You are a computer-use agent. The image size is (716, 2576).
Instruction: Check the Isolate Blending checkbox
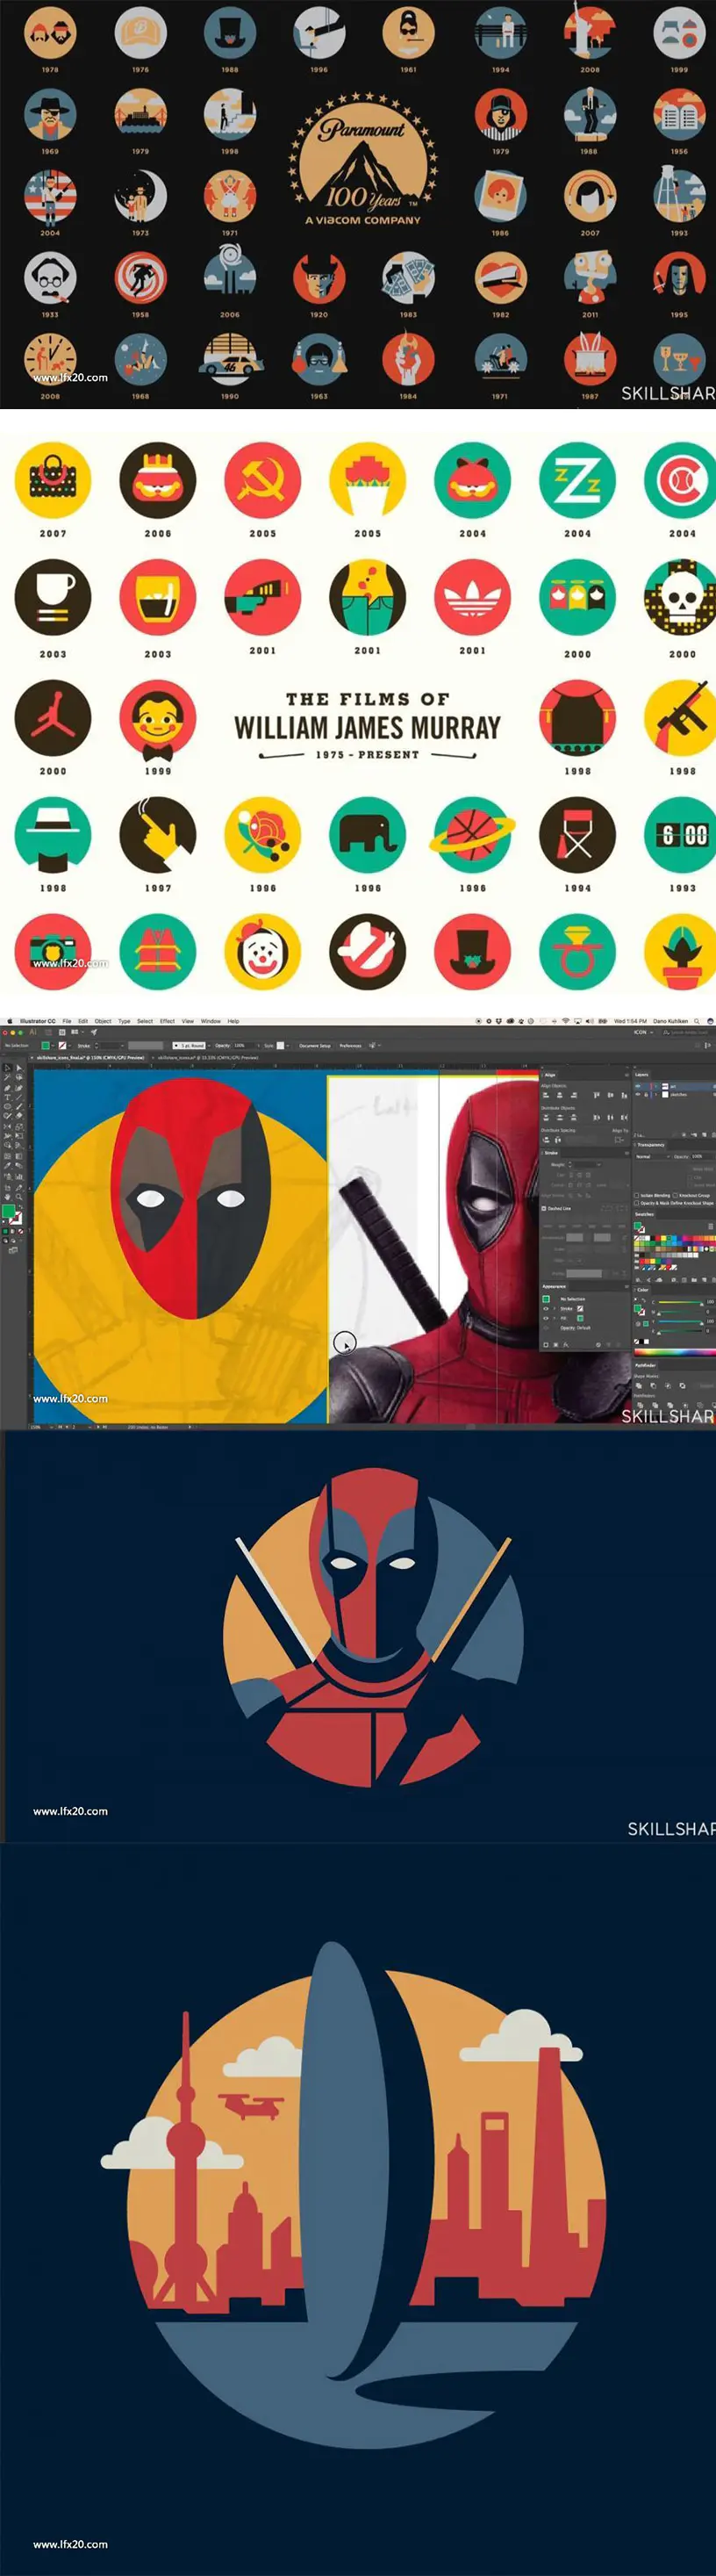637,1195
